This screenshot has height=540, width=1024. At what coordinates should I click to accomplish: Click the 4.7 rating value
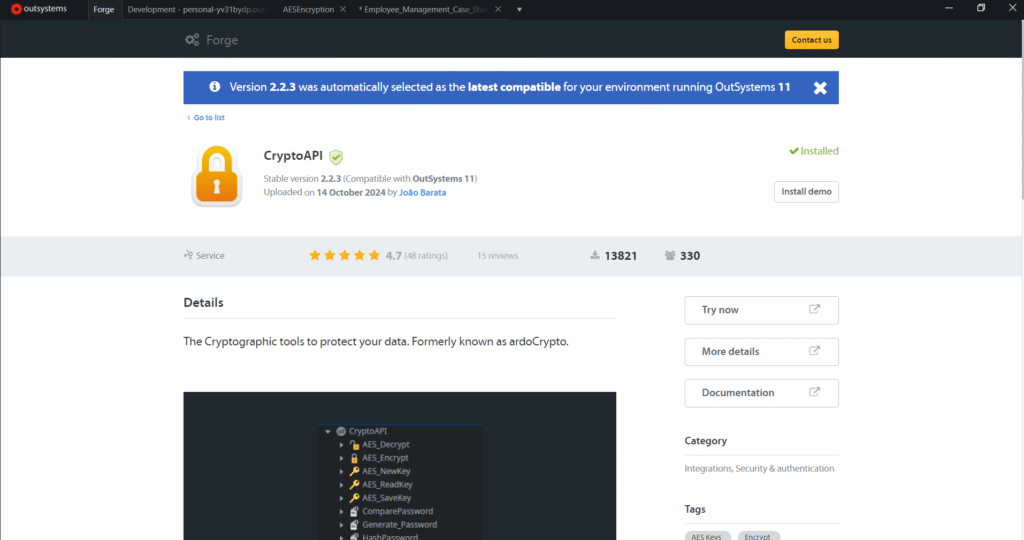click(x=393, y=256)
